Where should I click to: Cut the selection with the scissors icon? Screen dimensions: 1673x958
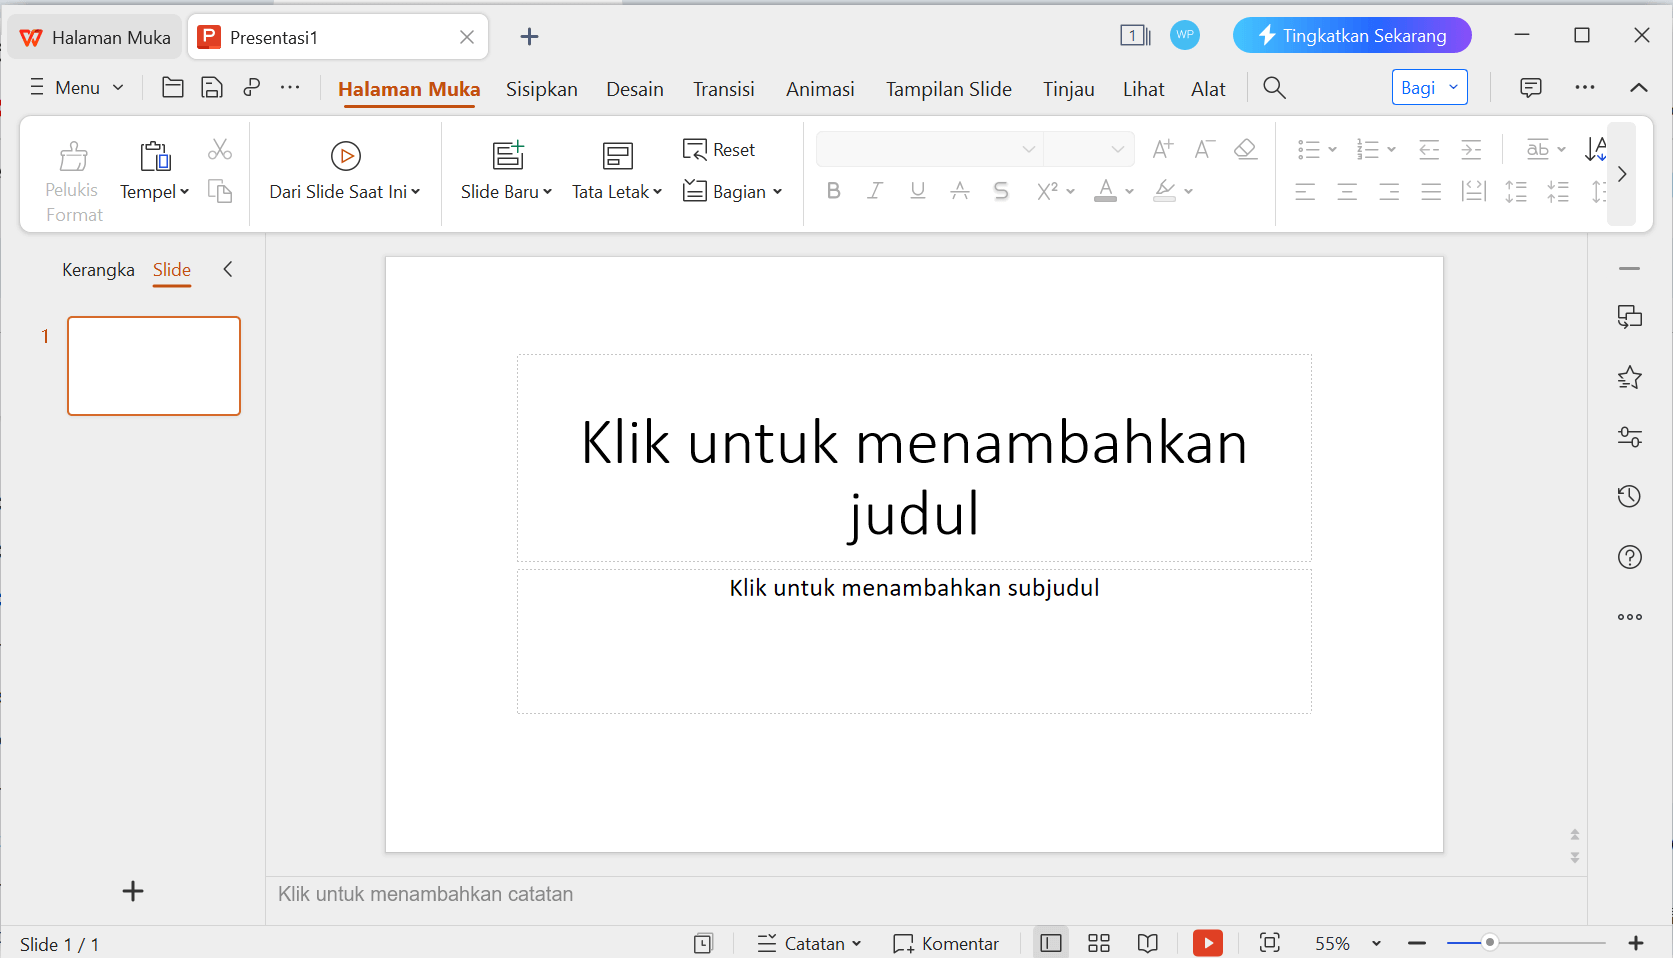tap(220, 148)
